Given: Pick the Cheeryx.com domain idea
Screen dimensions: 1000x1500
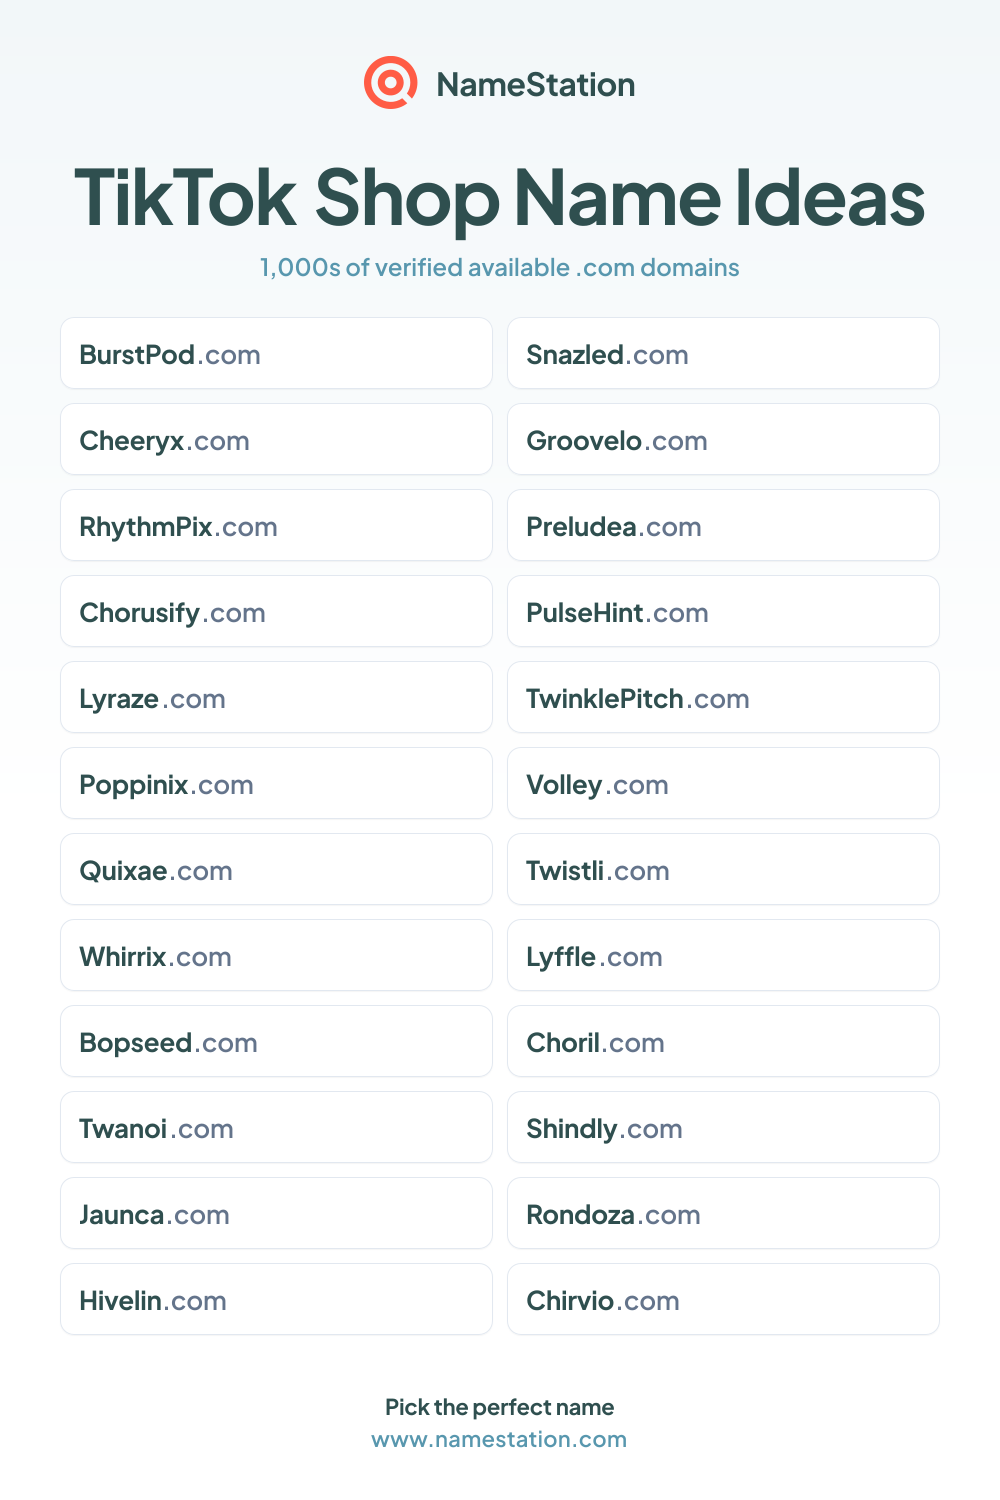Looking at the screenshot, I should click(x=276, y=439).
